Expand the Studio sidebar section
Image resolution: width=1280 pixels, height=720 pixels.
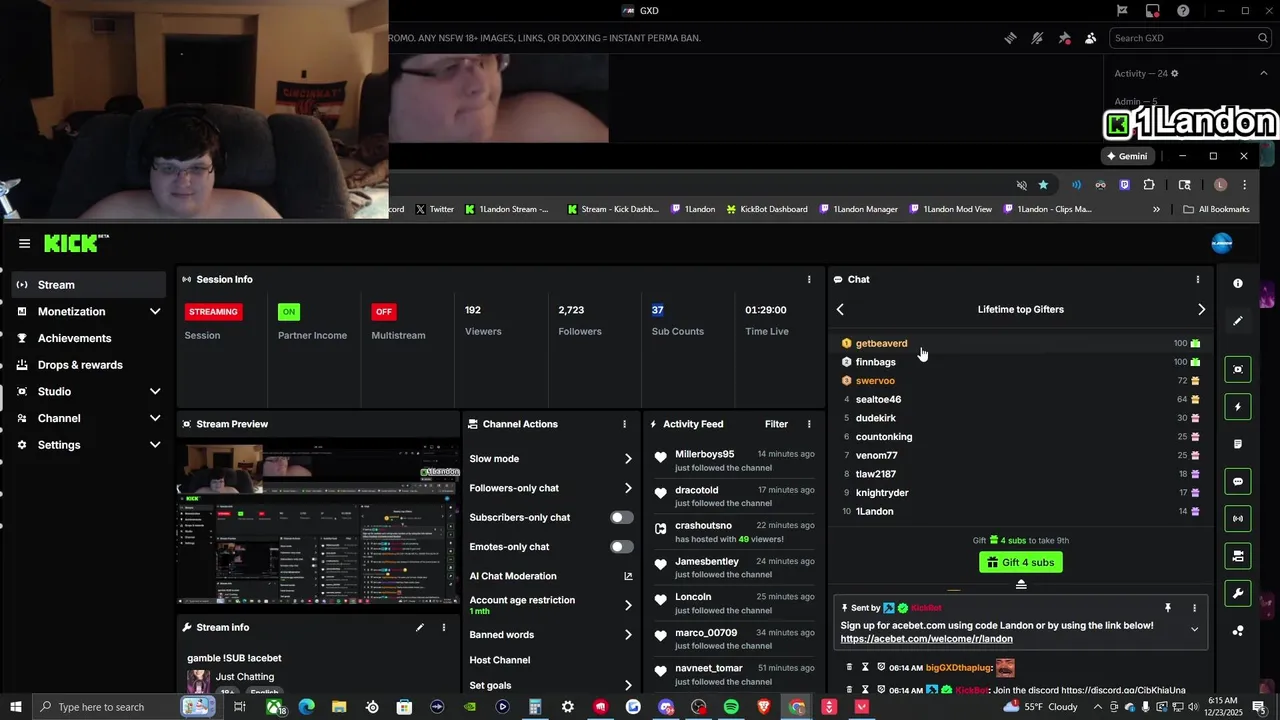tap(155, 392)
